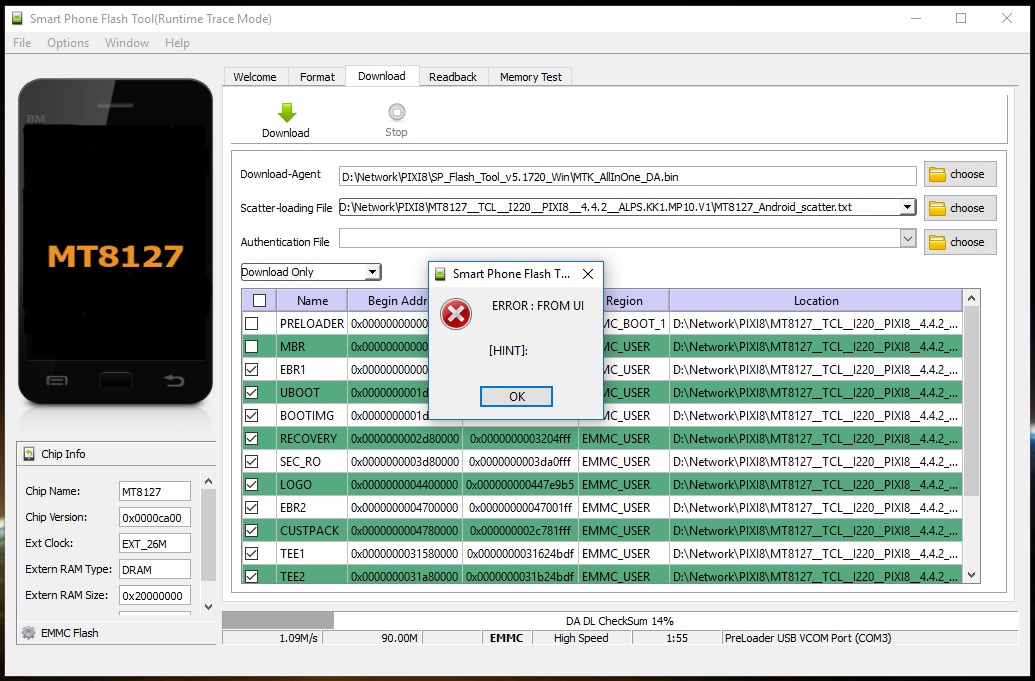
Task: Click the TEE2 partition name cell
Action: click(x=312, y=576)
